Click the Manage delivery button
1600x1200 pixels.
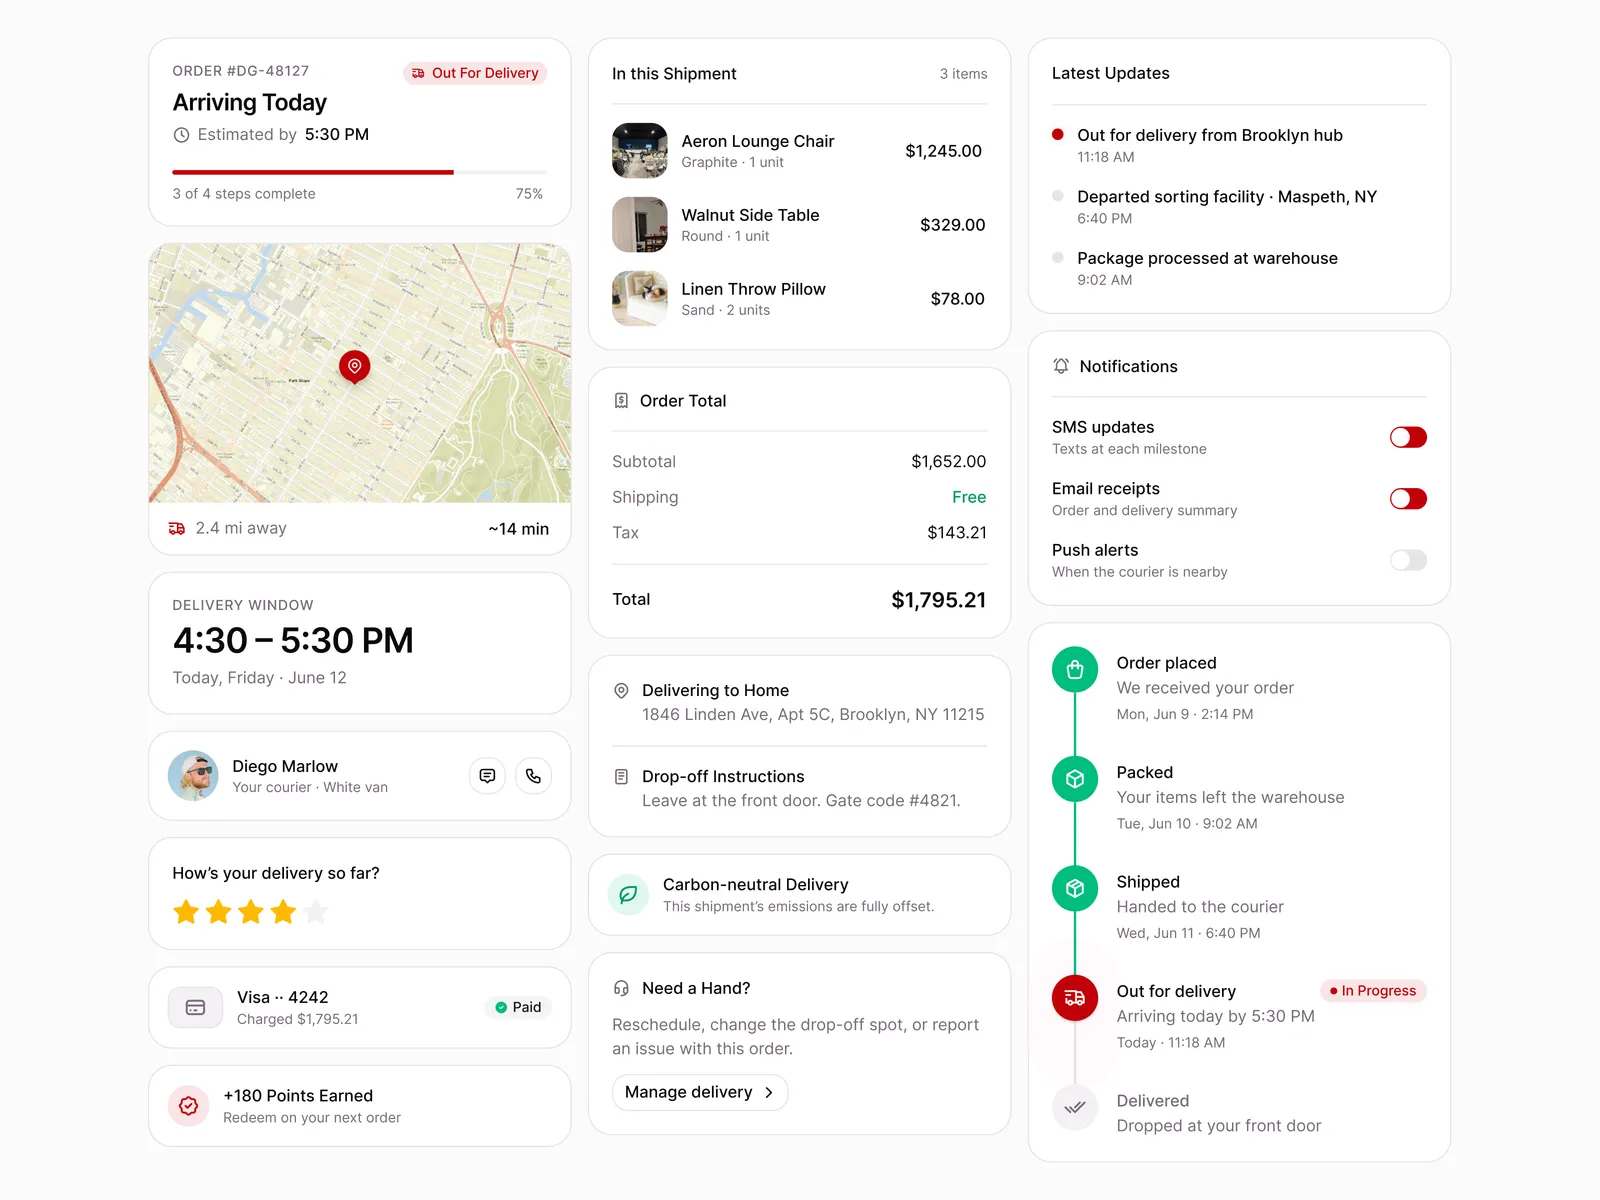[700, 1092]
